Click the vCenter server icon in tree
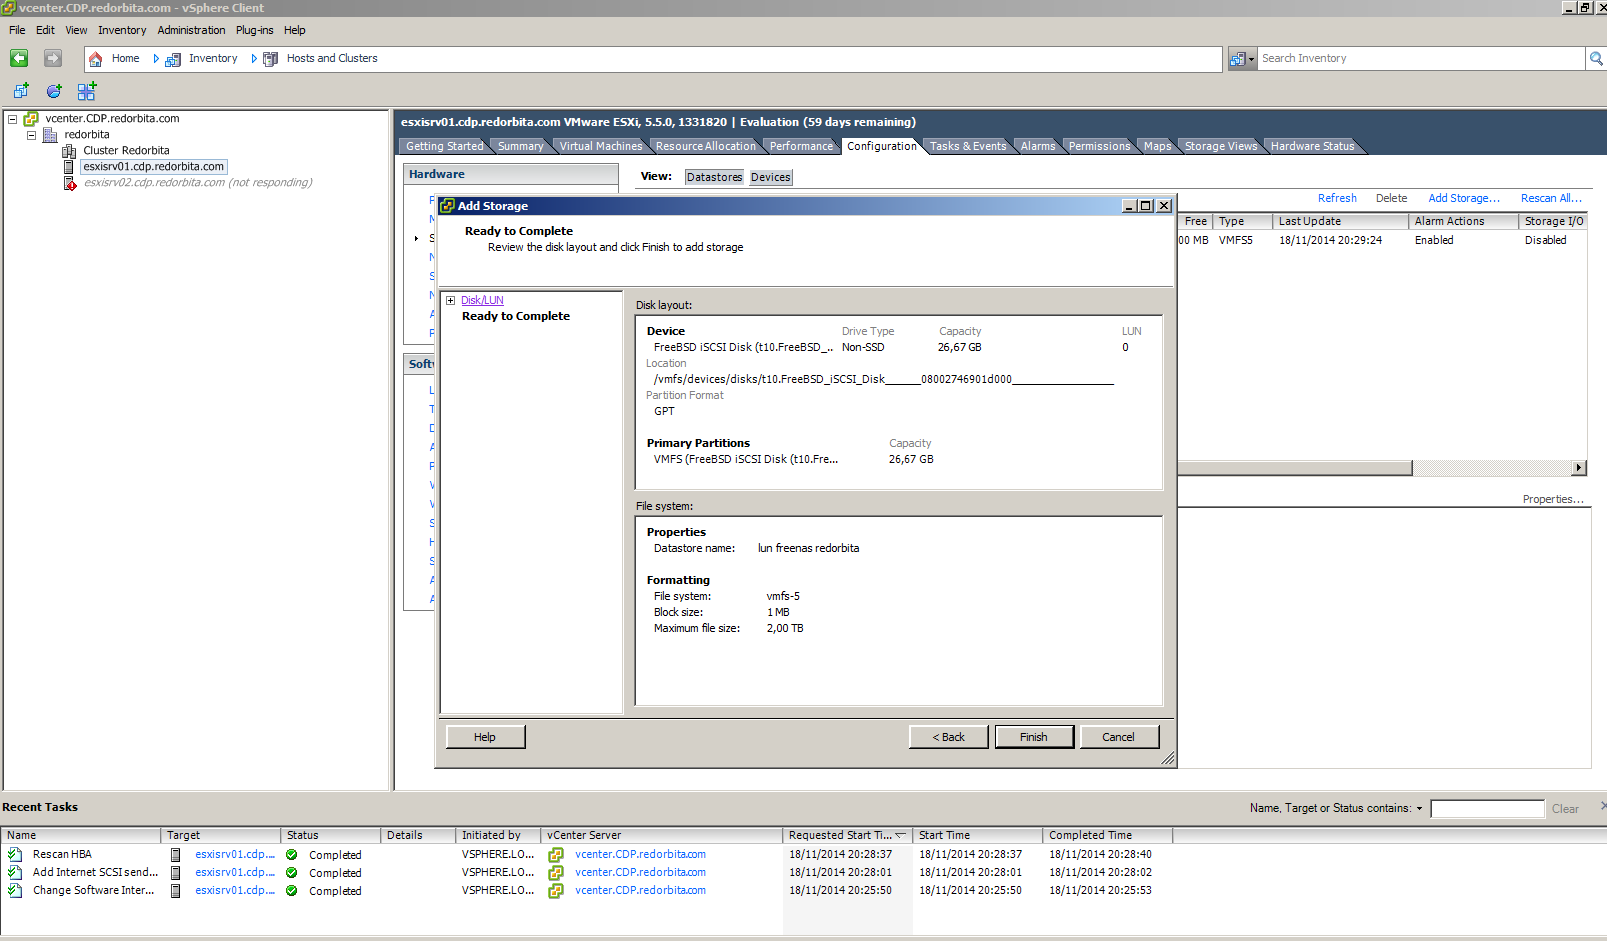Screen dimensions: 1607x941 click(31, 119)
